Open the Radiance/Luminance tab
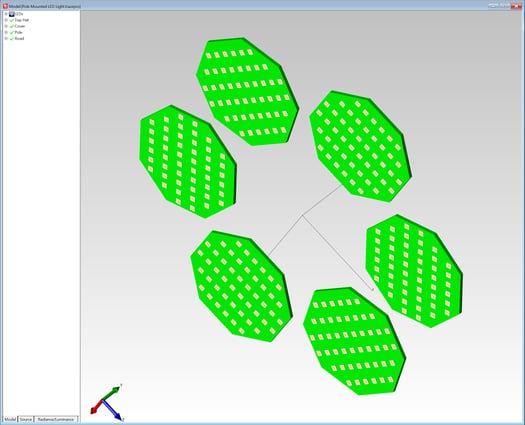 tap(56, 419)
